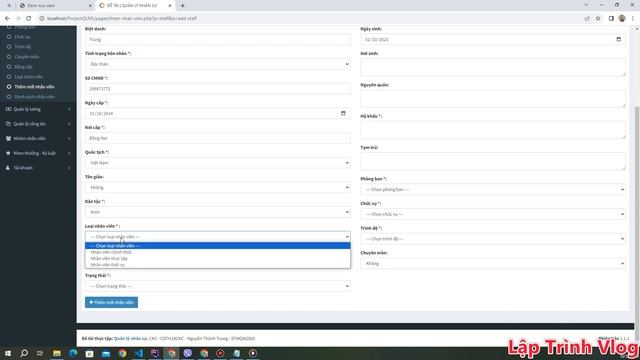
Task: Expand 'Nhóm nhân viên' sidebar menu
Action: (38, 138)
